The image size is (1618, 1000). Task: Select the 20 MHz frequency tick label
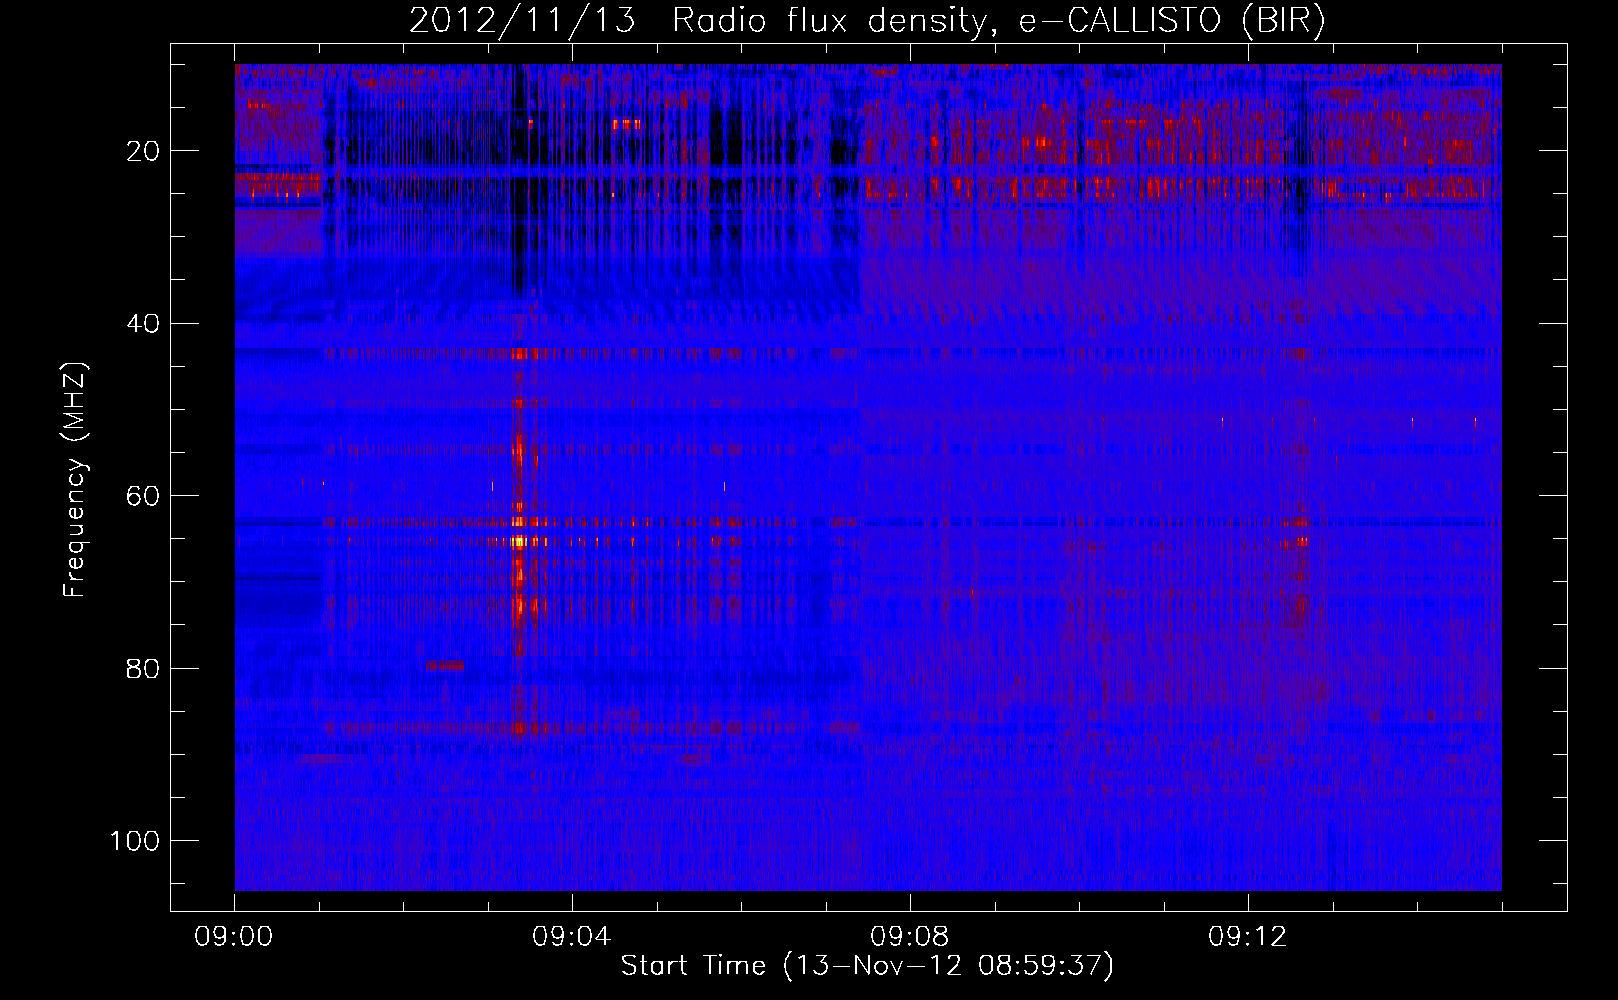coord(144,151)
